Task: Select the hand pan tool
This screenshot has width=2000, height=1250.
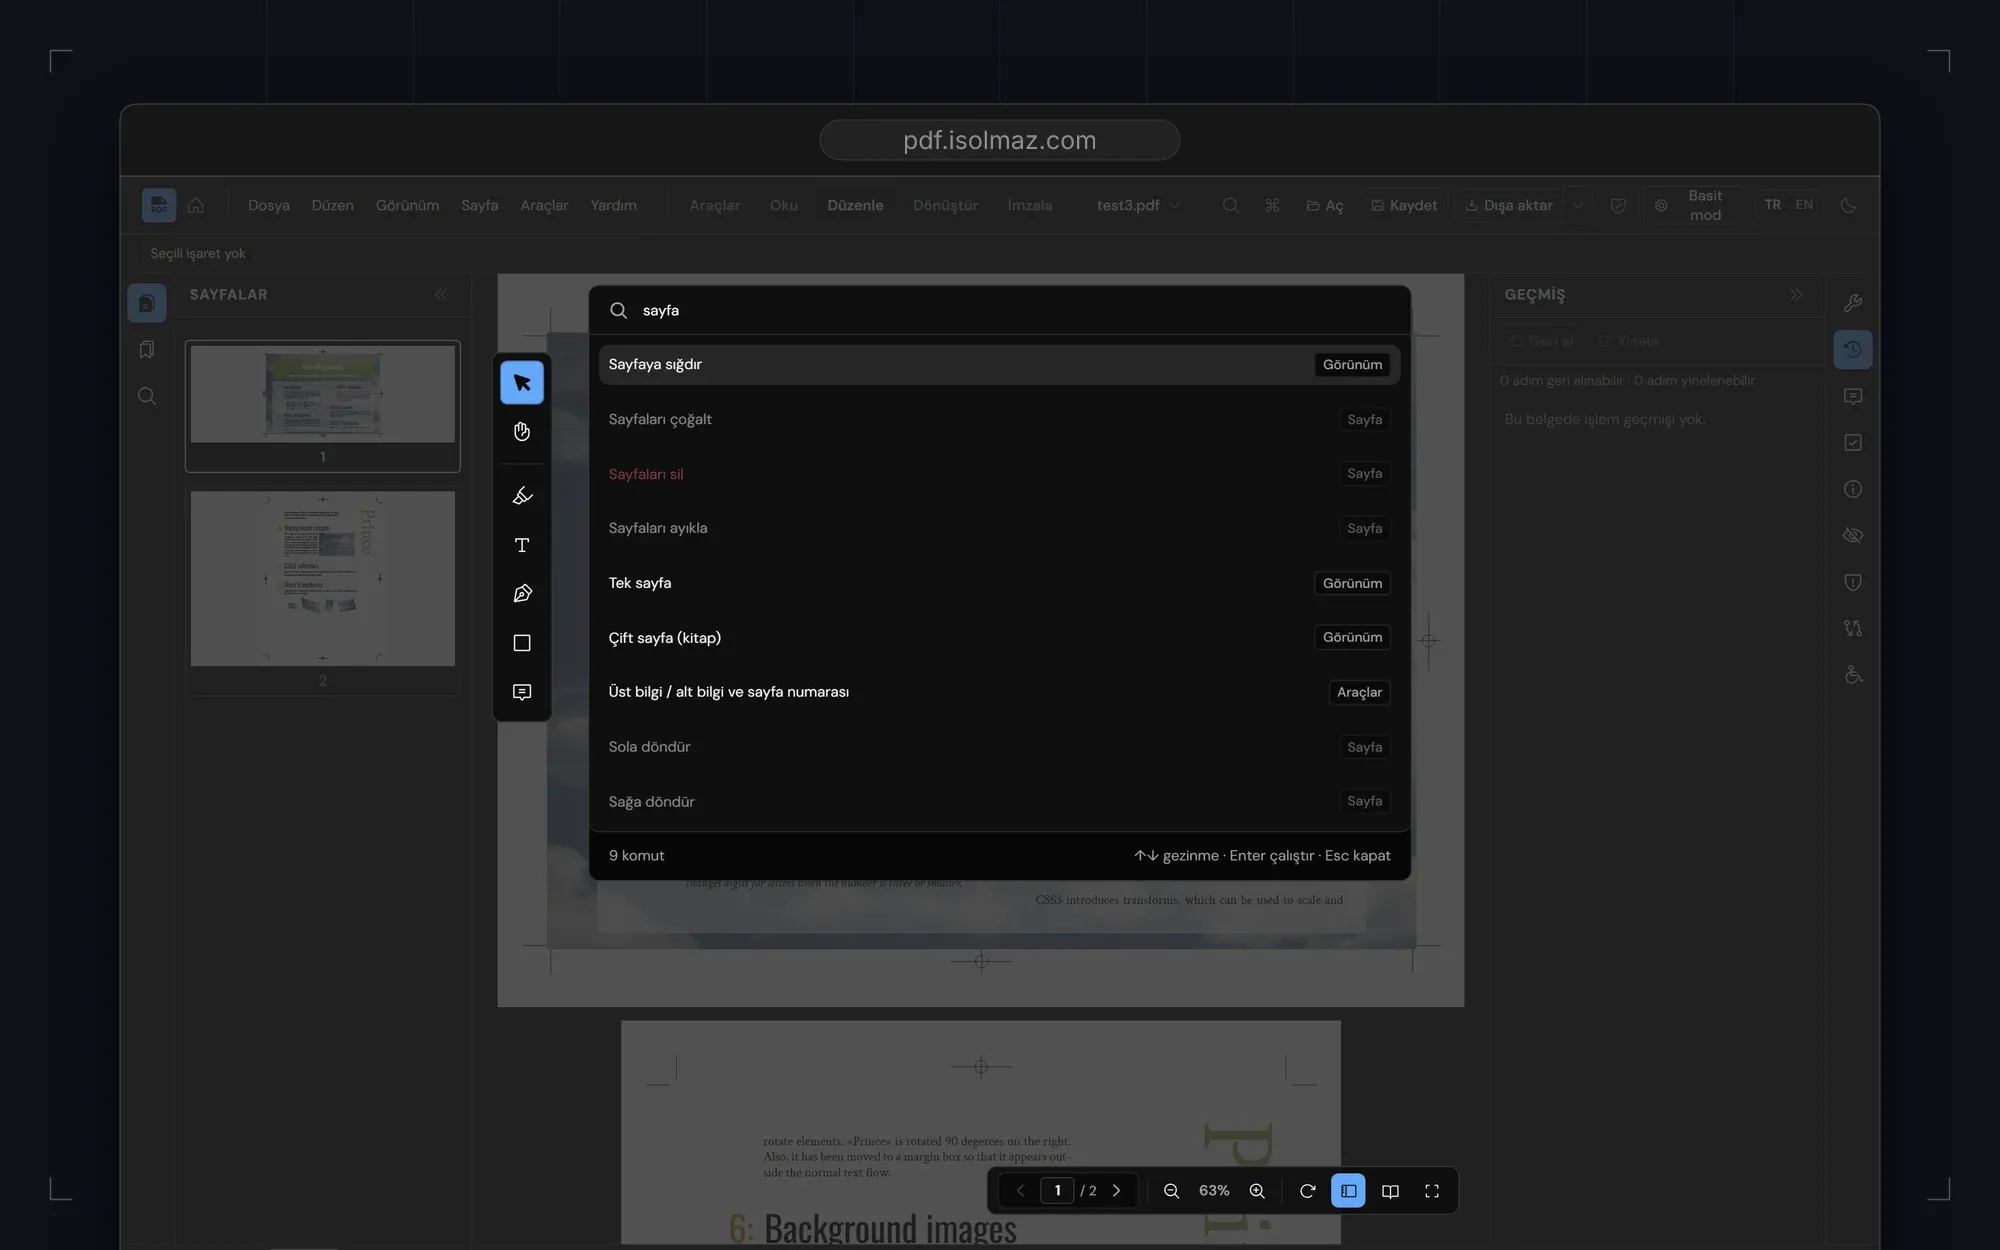Action: 522,432
